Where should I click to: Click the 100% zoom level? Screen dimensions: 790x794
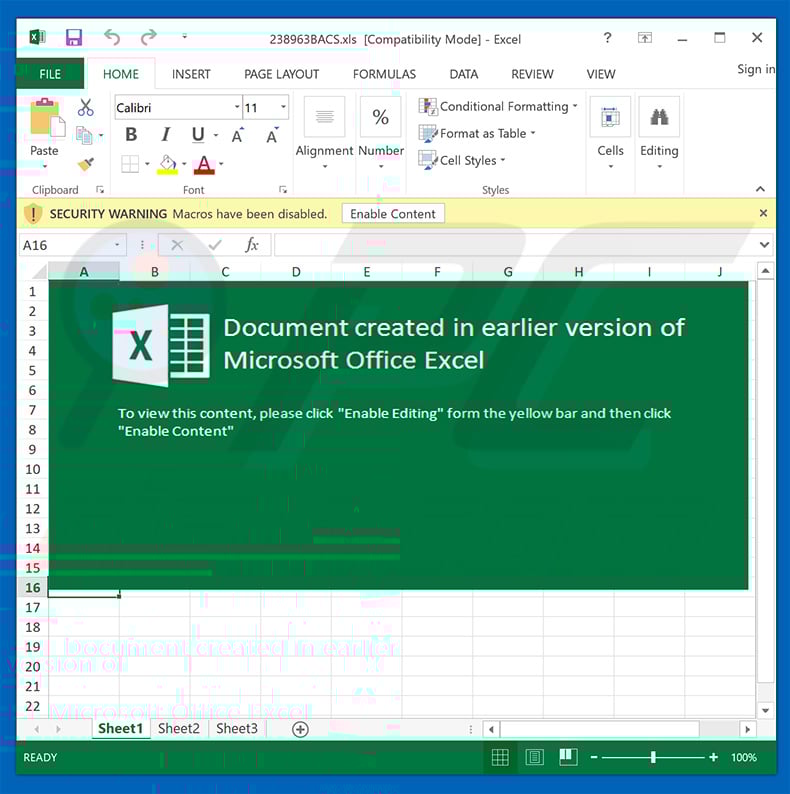(743, 758)
